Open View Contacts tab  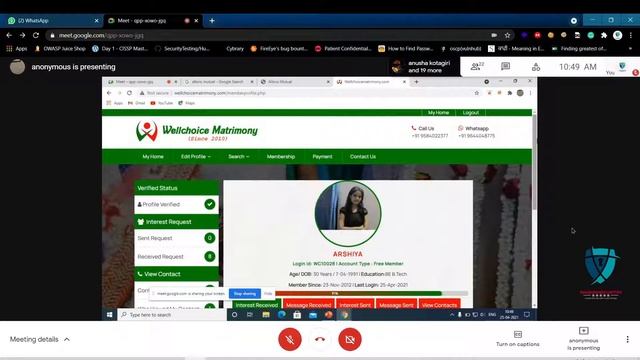coord(440,305)
